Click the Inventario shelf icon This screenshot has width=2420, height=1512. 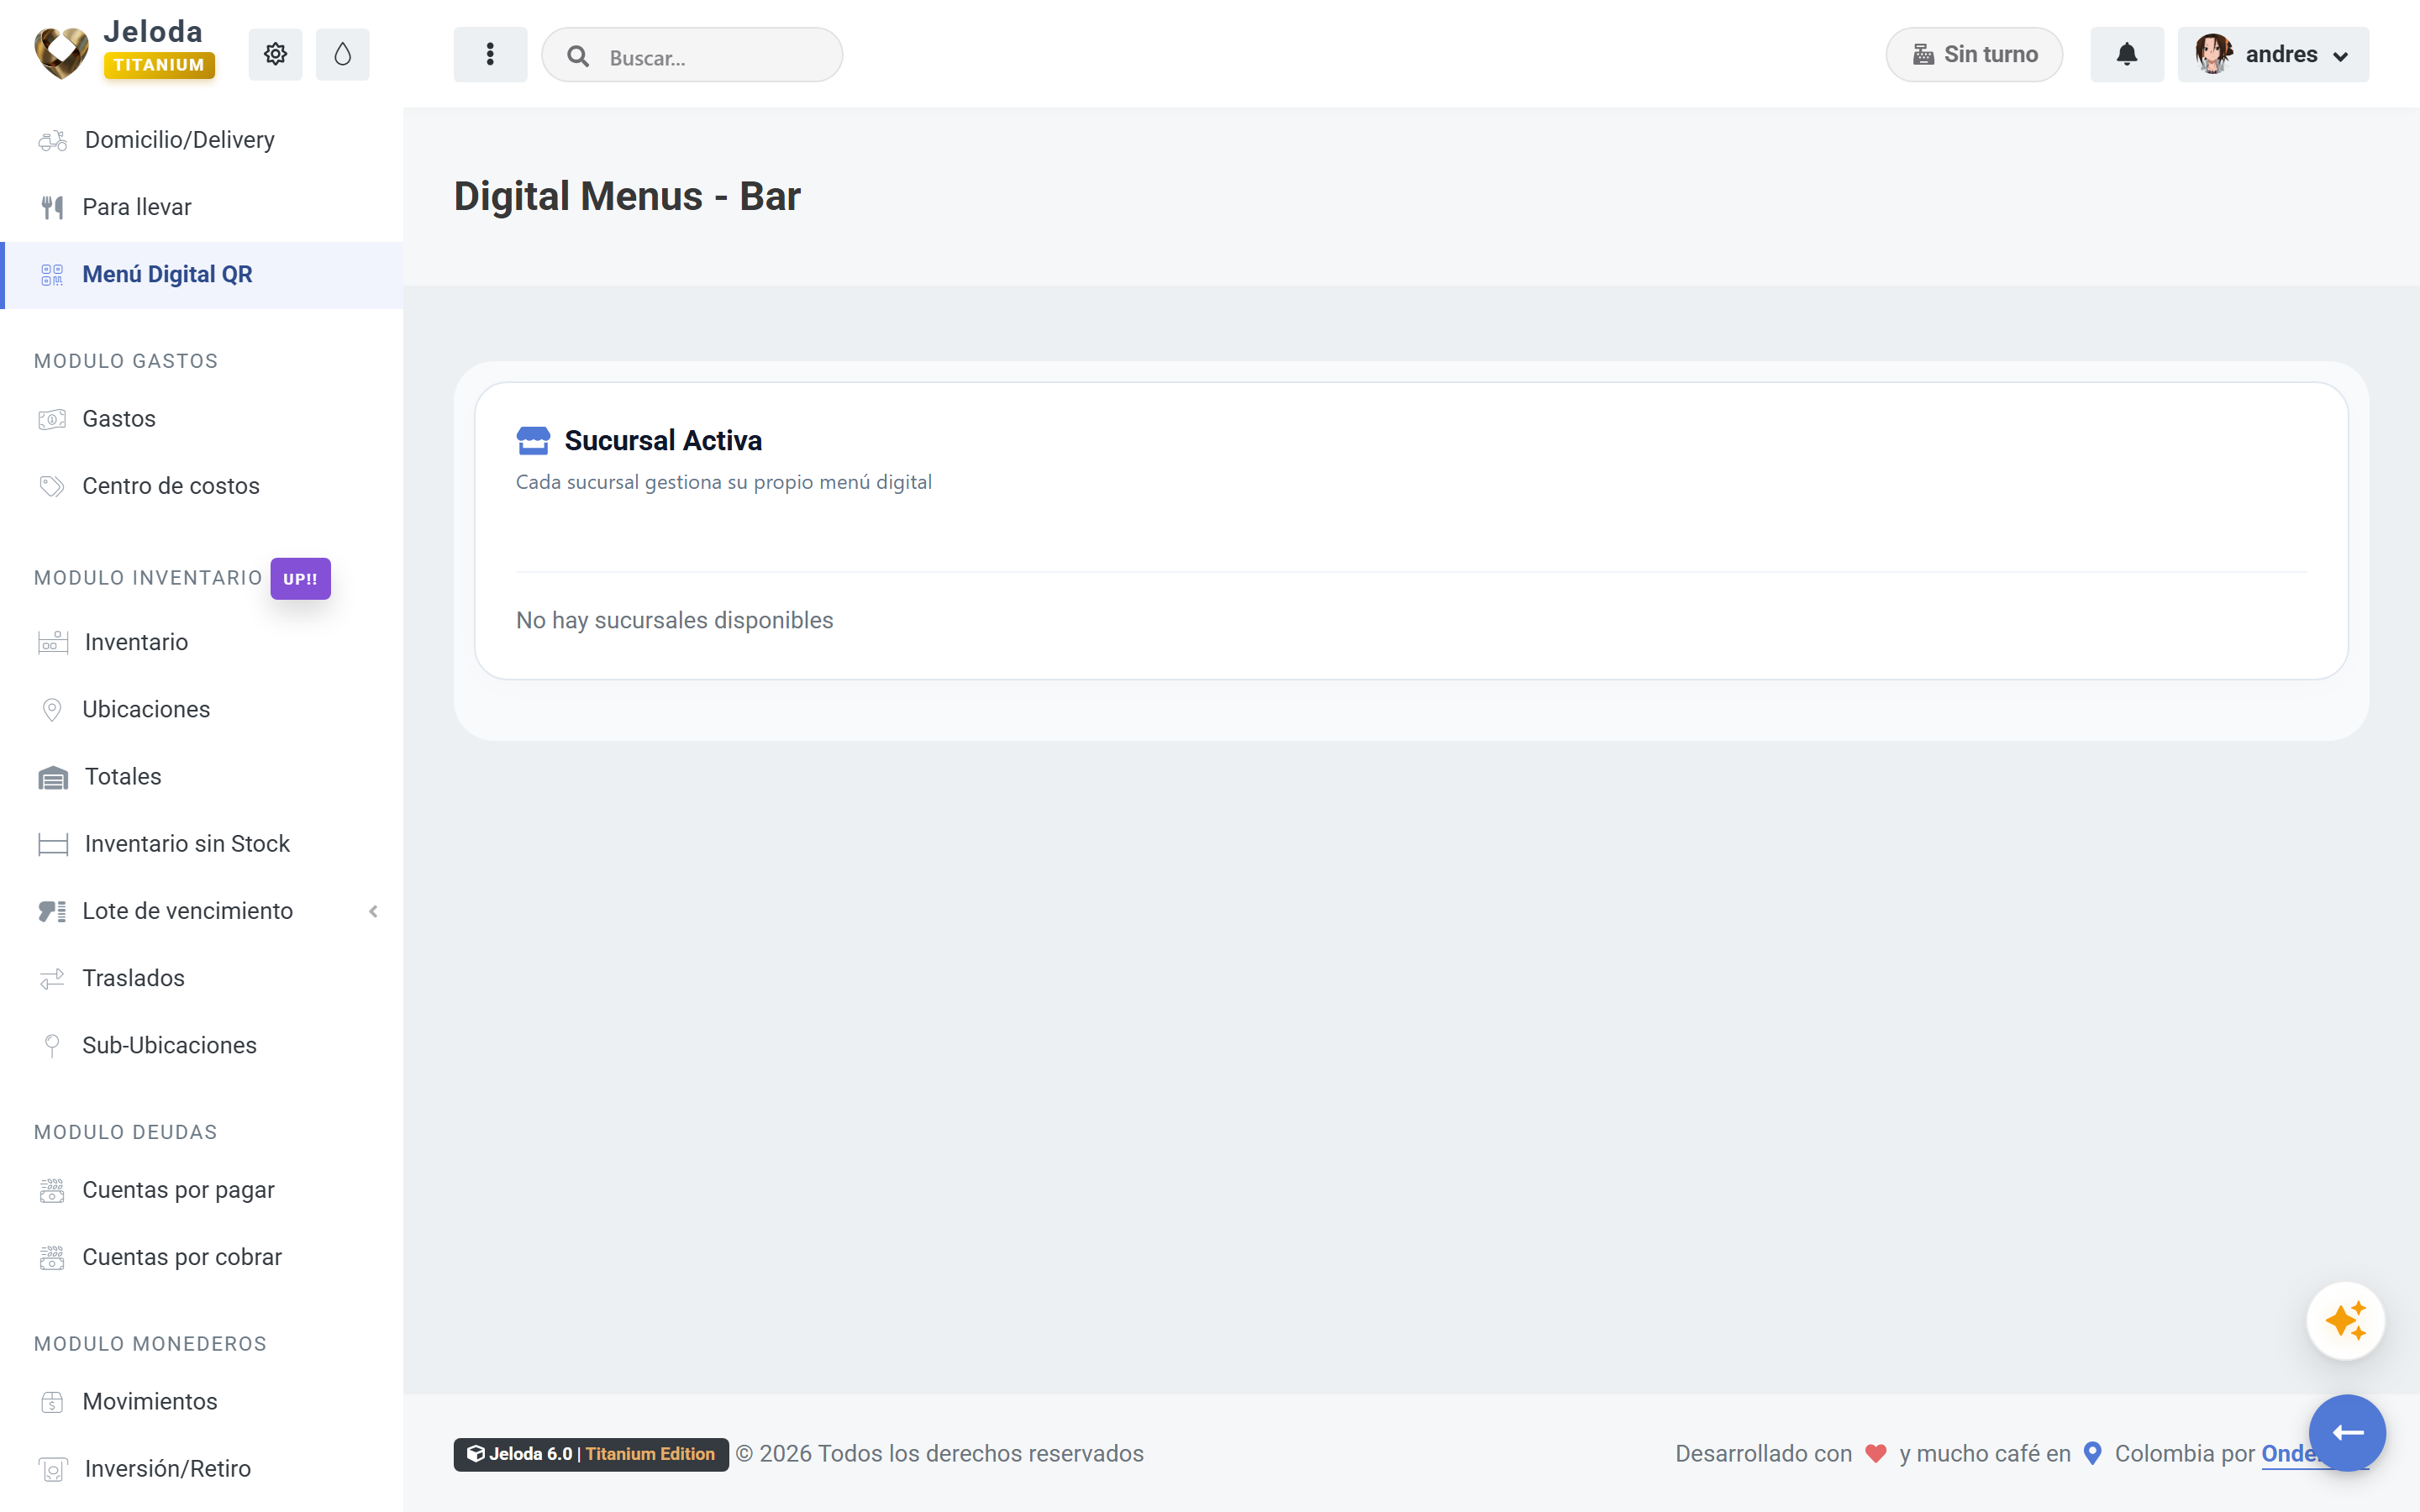(x=53, y=642)
